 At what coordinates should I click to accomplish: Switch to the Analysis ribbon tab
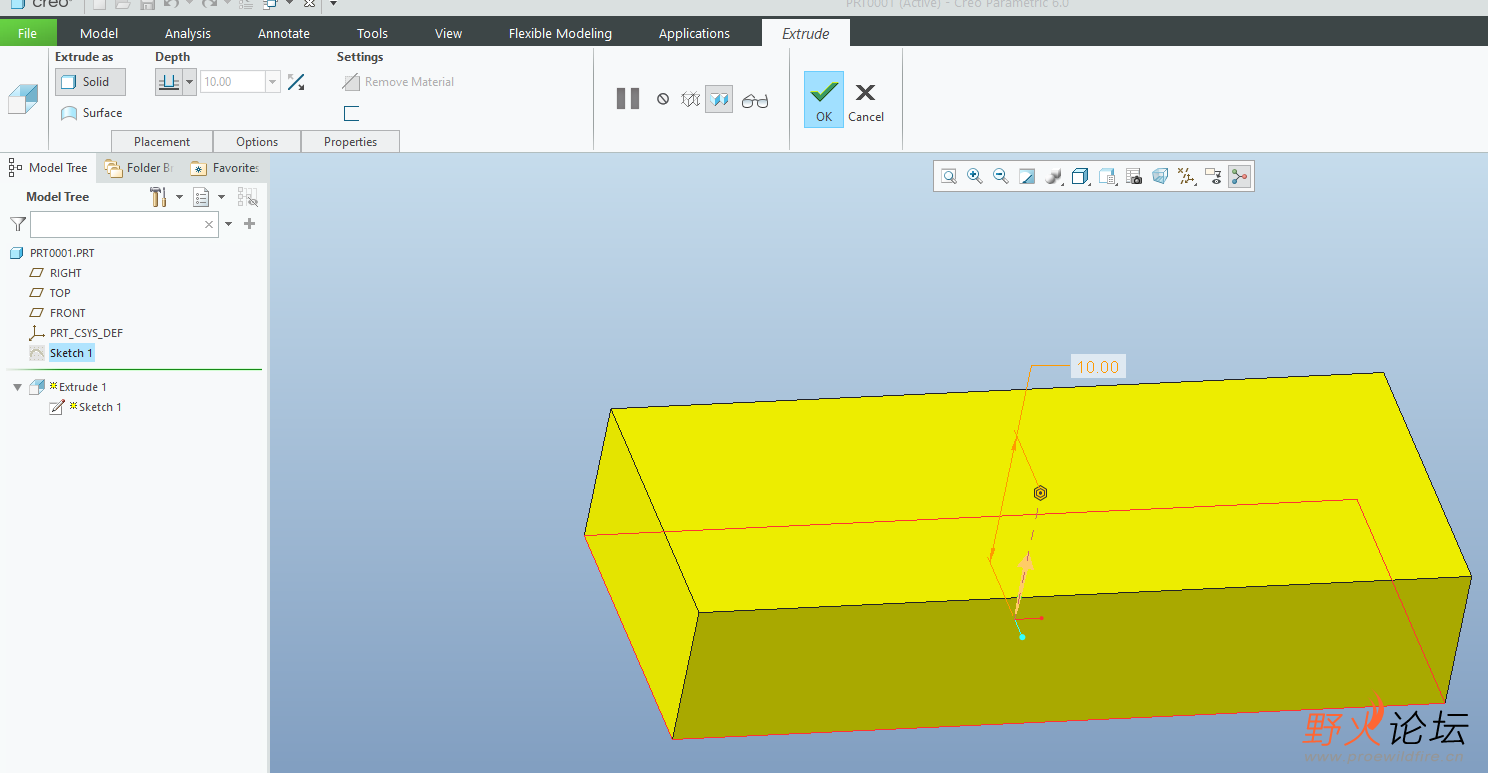click(x=188, y=33)
